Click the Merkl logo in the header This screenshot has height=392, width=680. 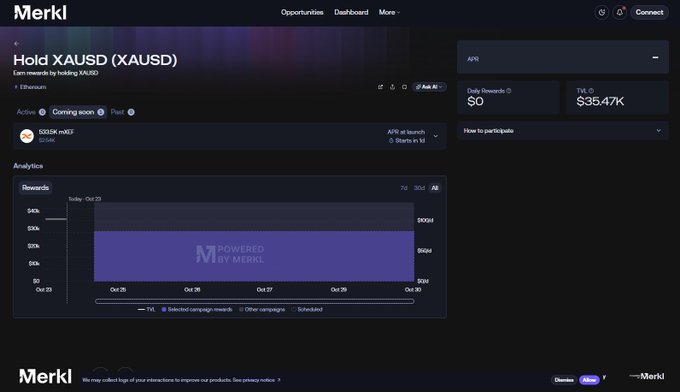coord(40,13)
